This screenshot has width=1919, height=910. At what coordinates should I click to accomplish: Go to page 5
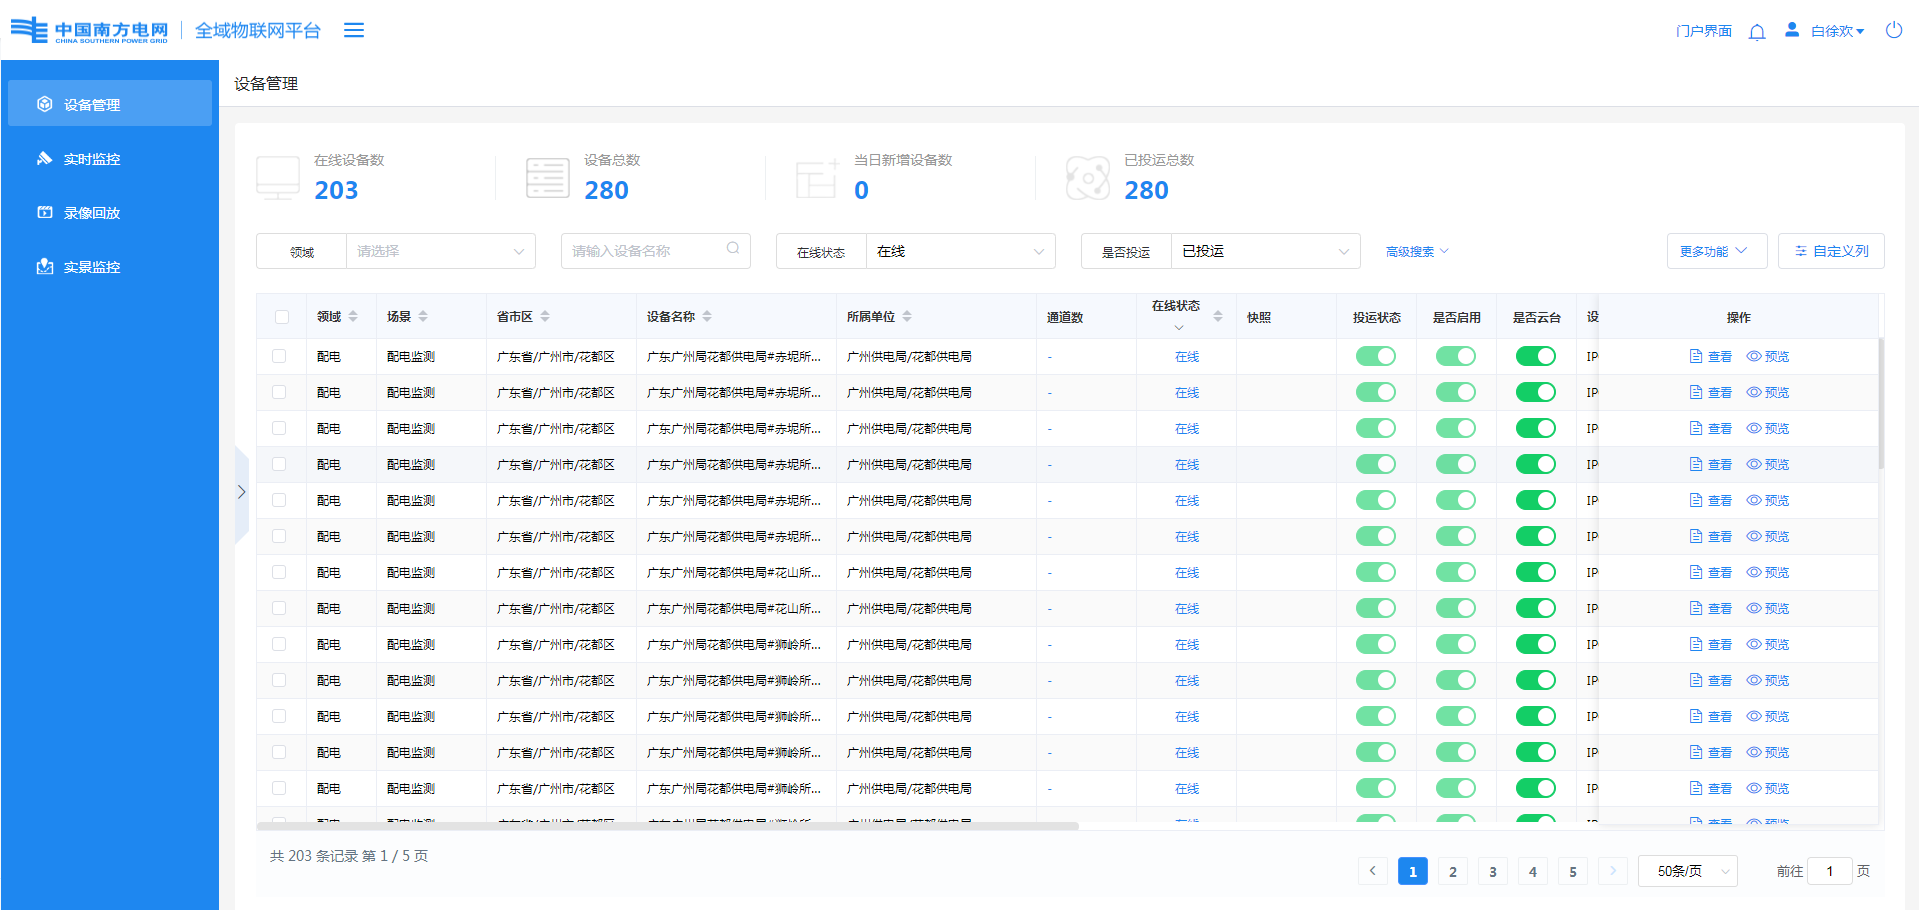(x=1572, y=871)
